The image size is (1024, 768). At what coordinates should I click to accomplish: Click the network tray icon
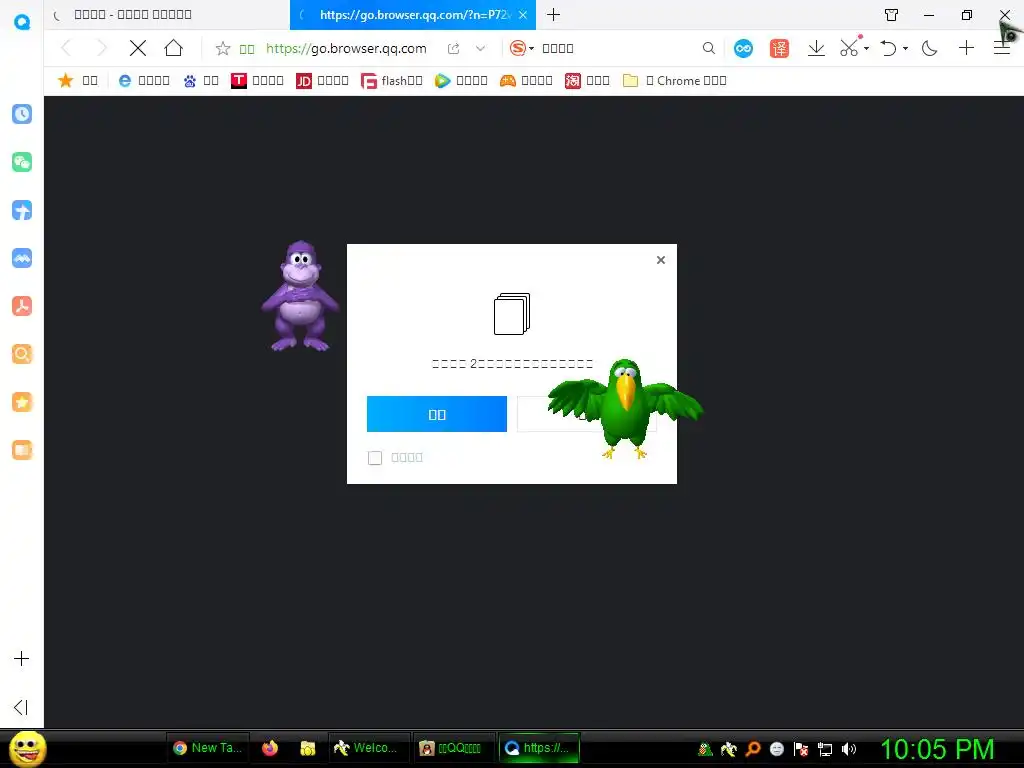[x=825, y=749]
